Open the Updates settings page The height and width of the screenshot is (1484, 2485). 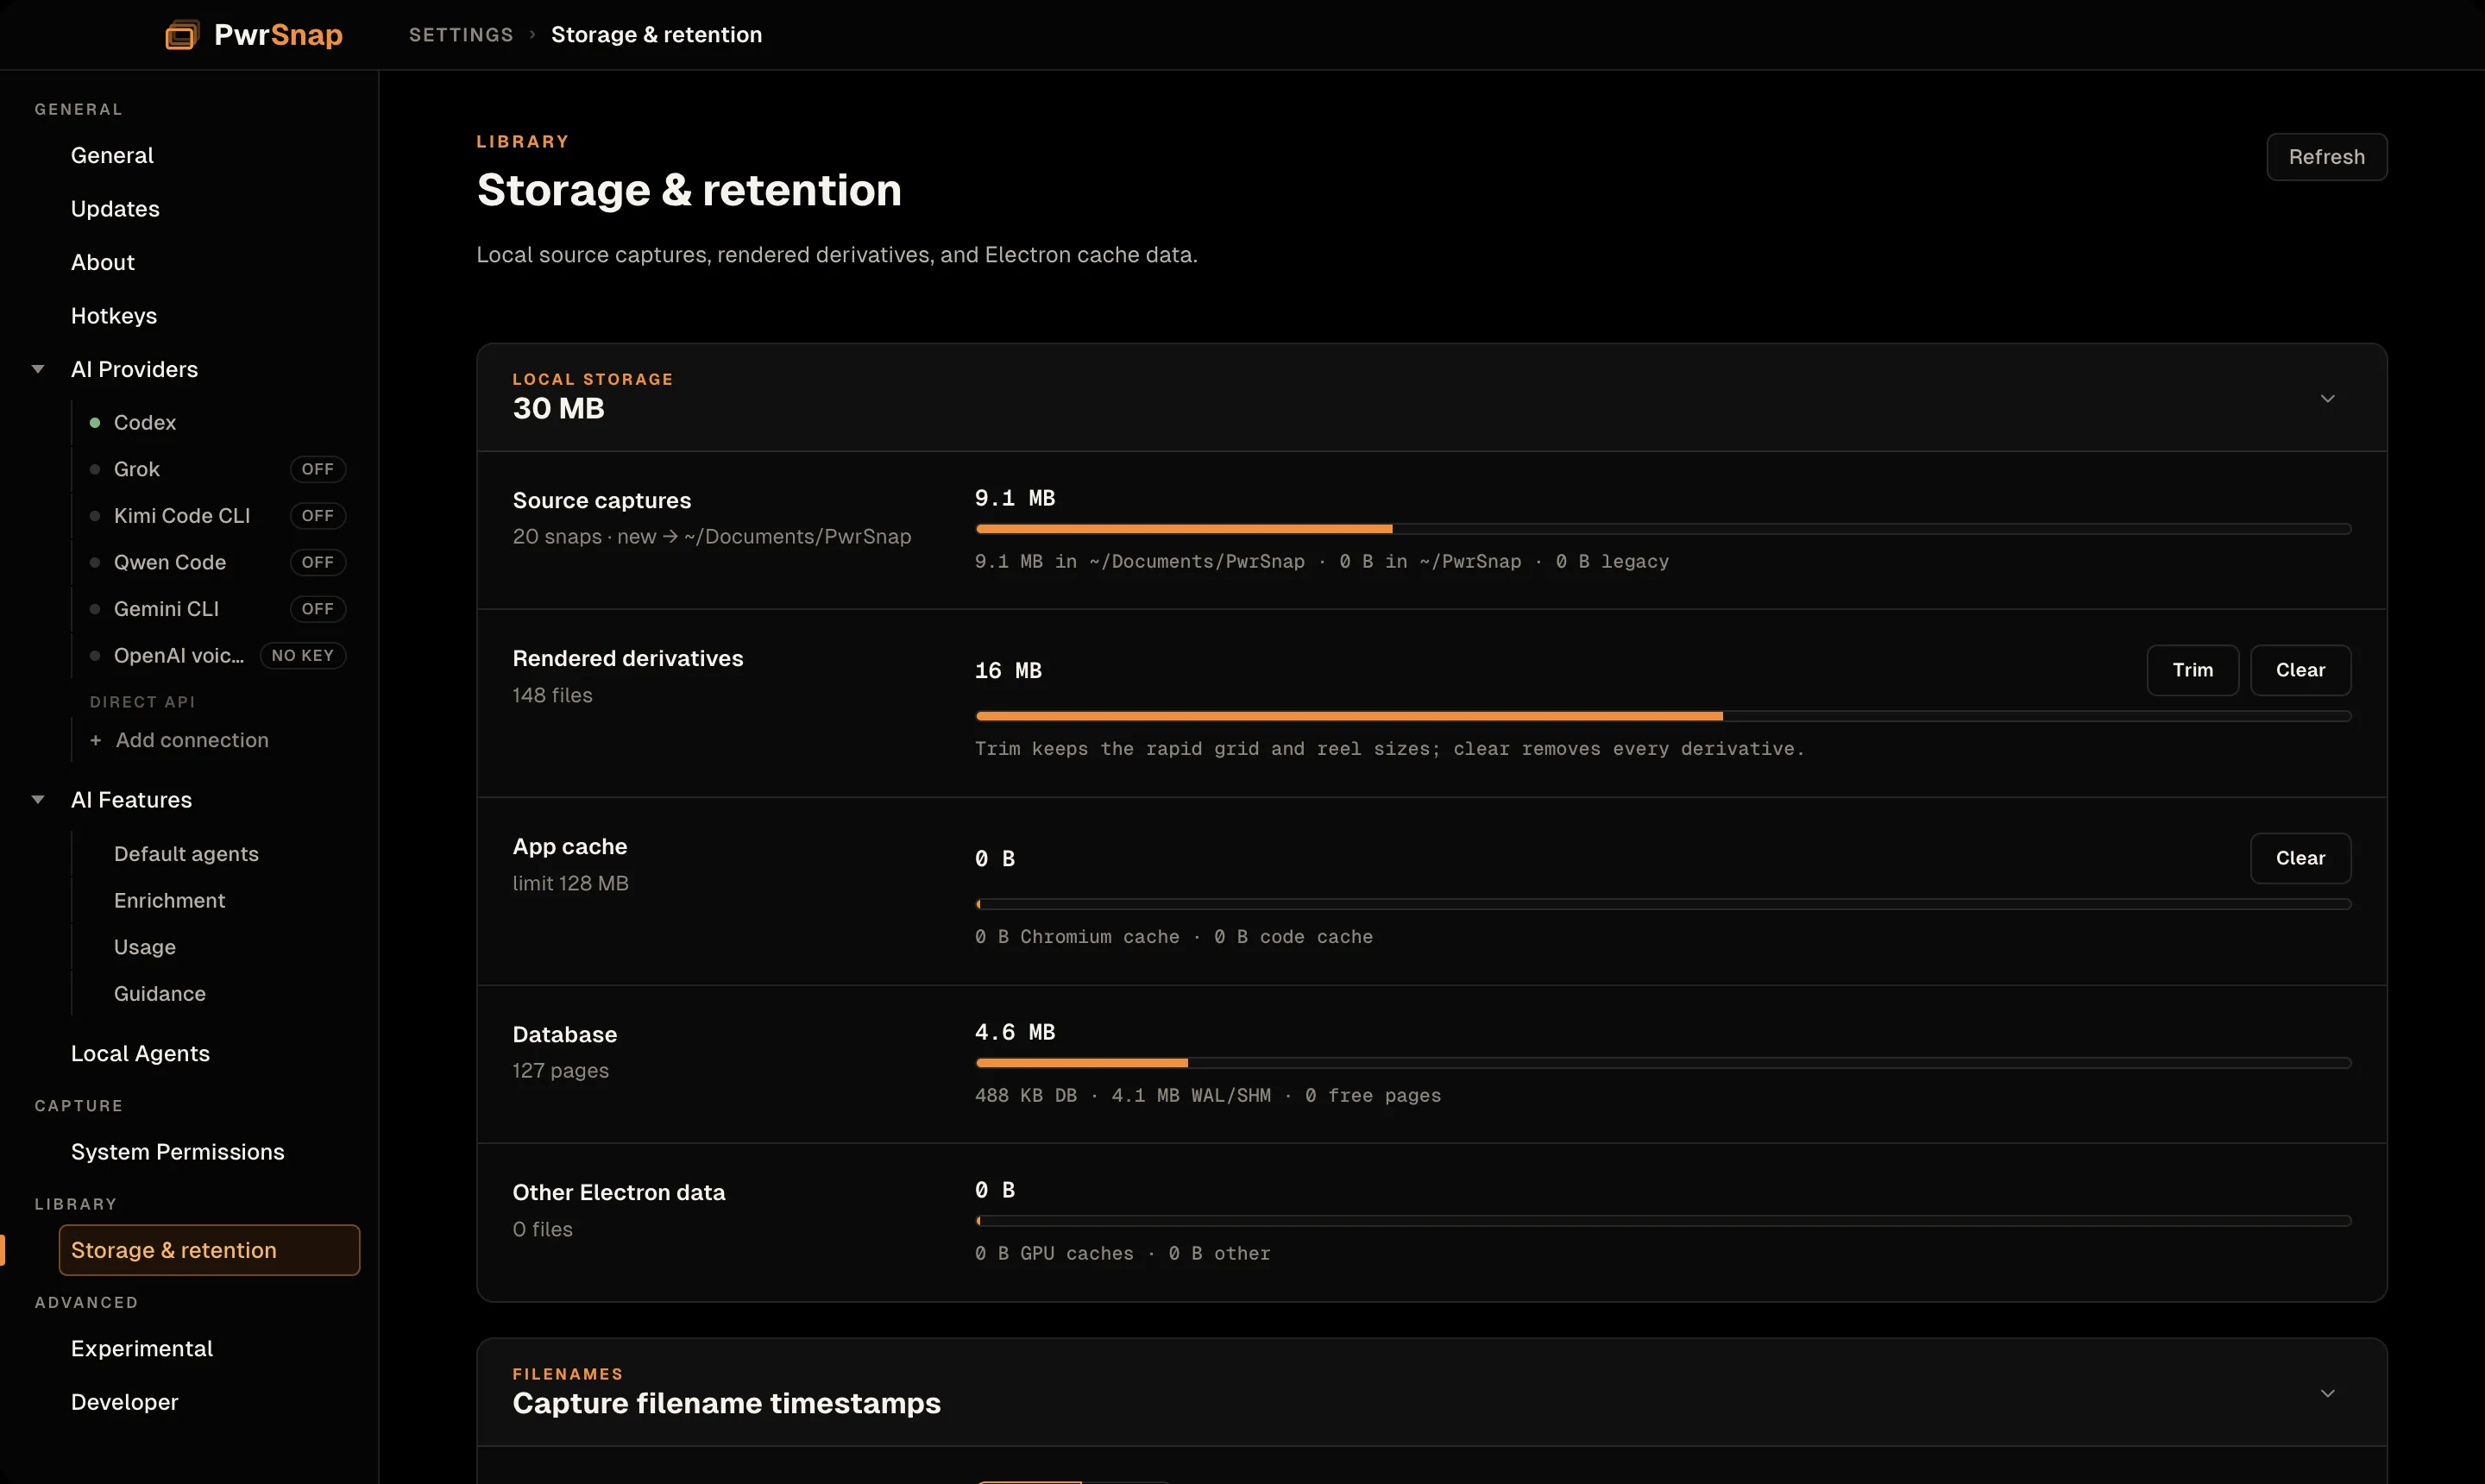(x=115, y=209)
